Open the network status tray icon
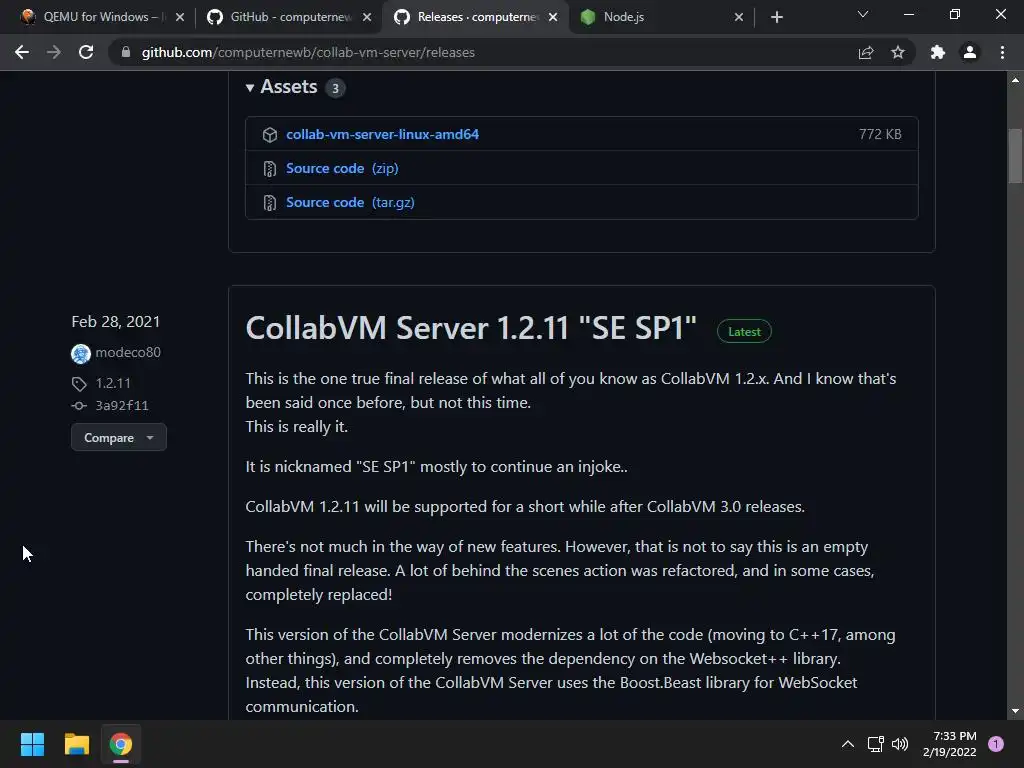The height and width of the screenshot is (768, 1024). pyautogui.click(x=875, y=744)
